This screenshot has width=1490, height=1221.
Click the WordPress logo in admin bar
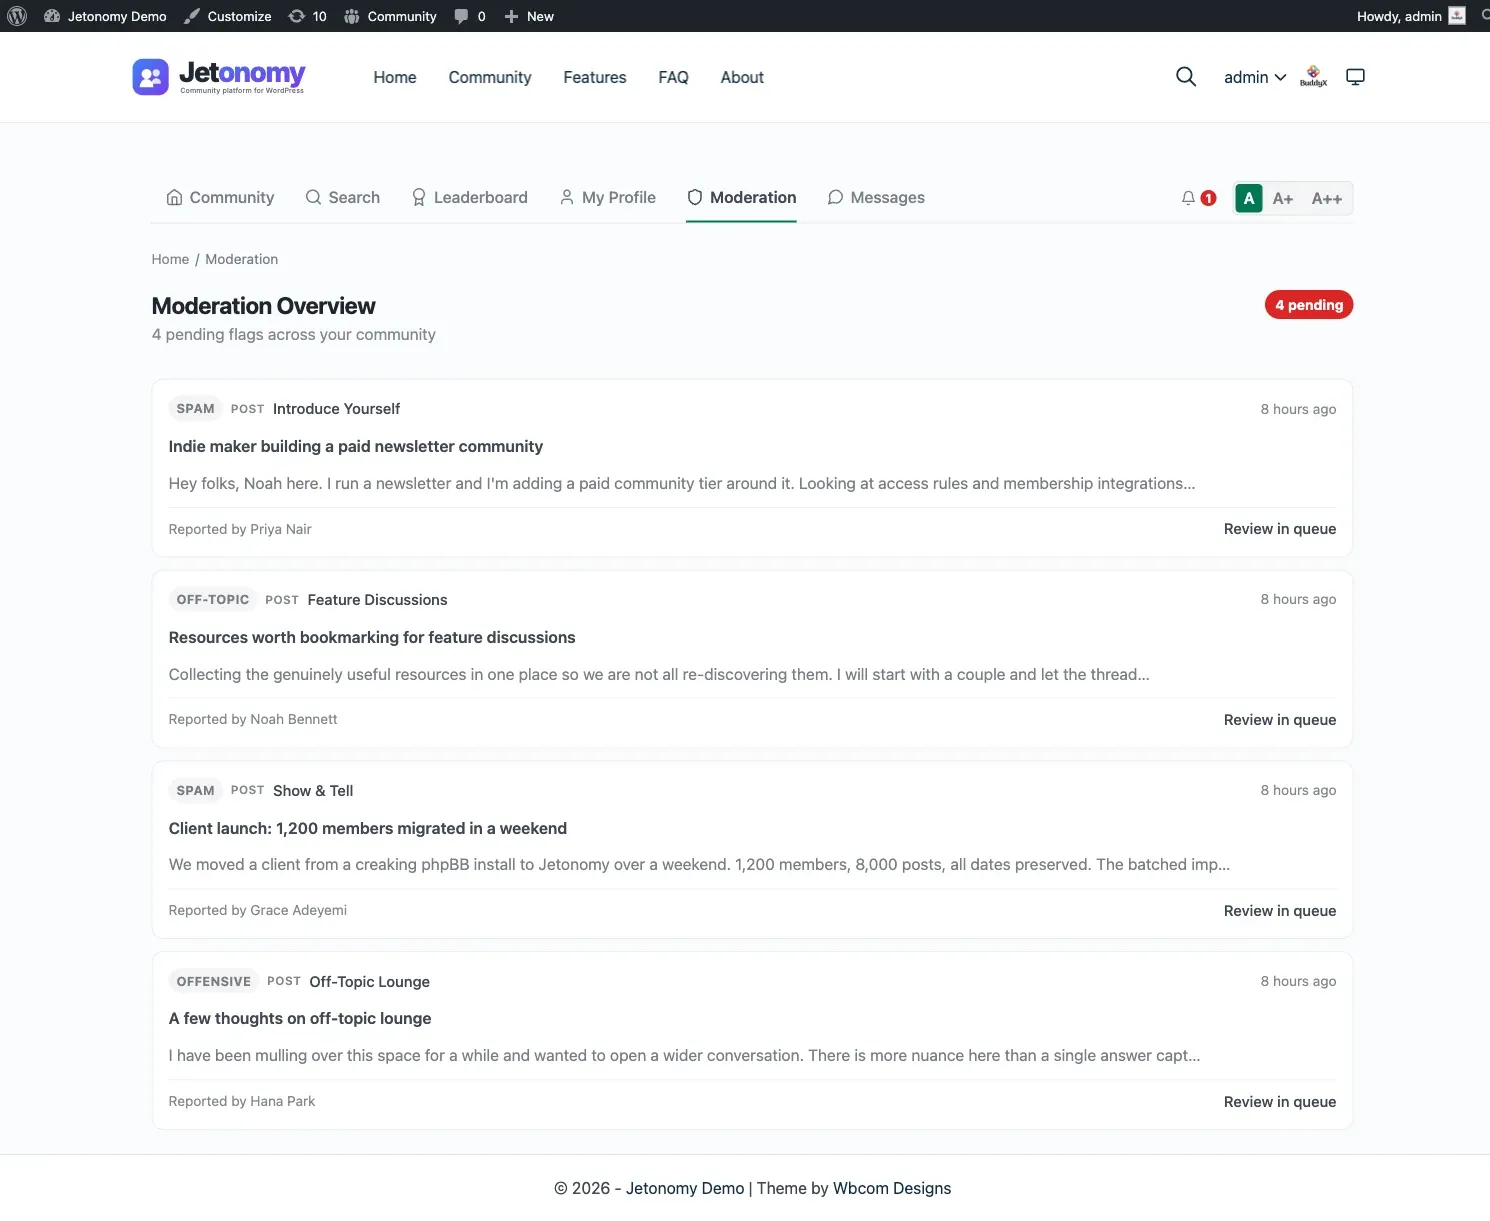click(x=17, y=16)
